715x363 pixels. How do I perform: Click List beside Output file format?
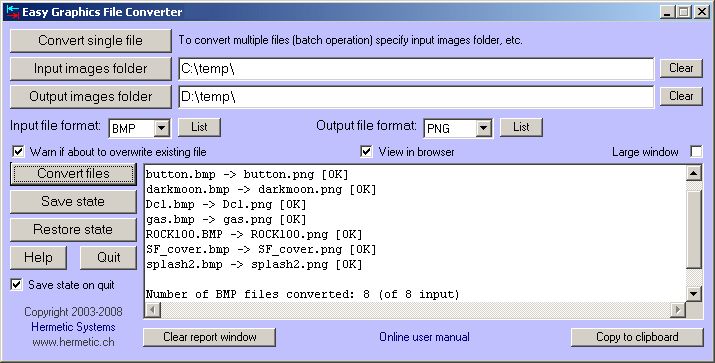521,127
